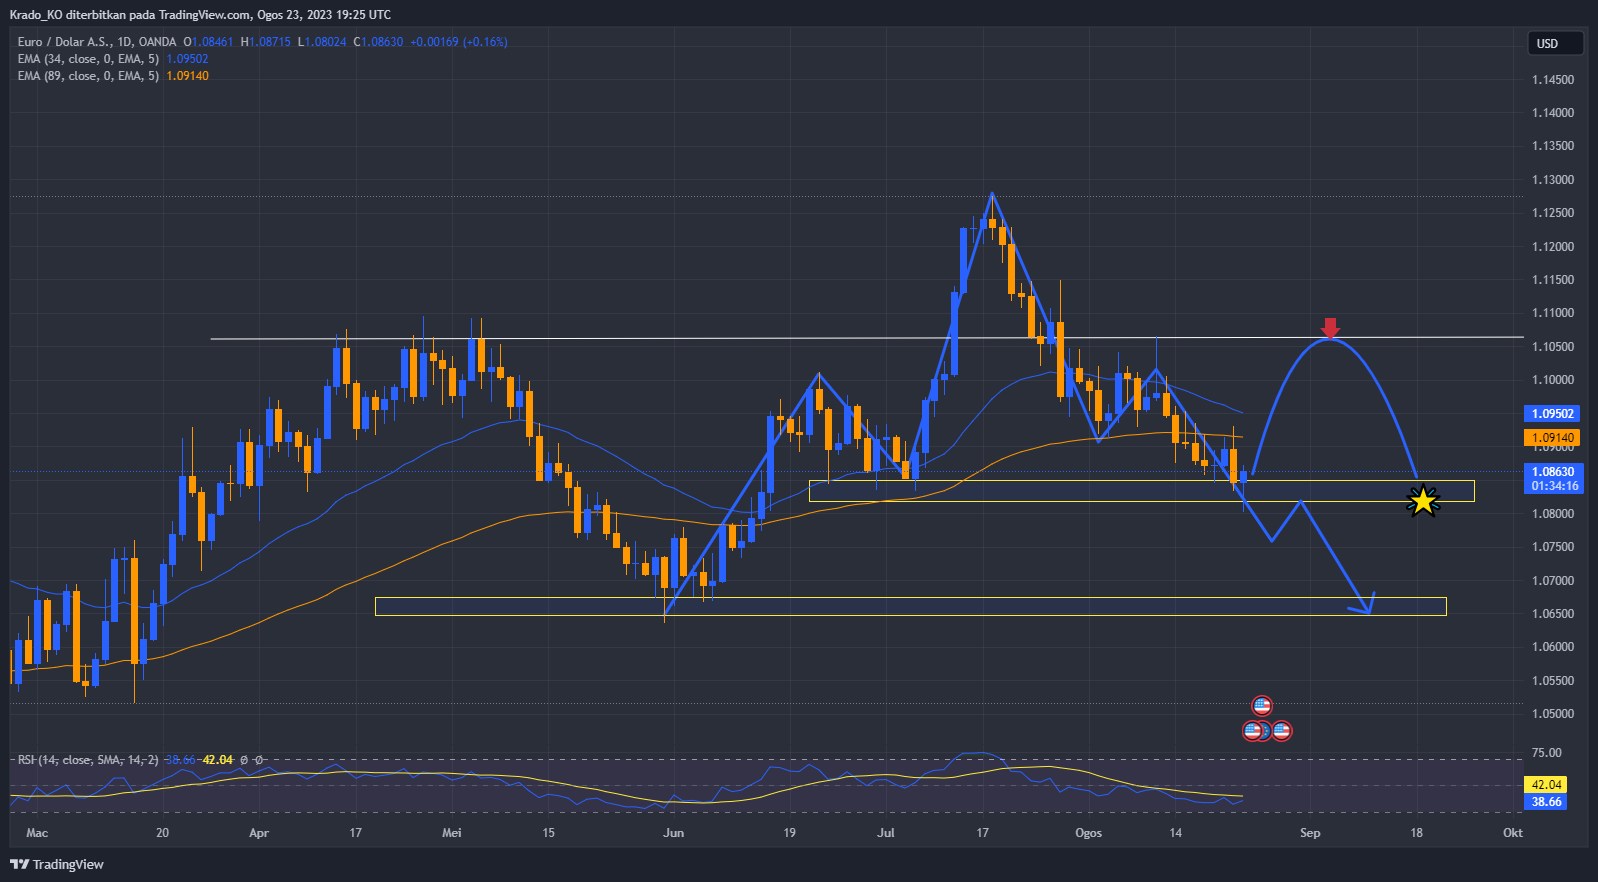This screenshot has height=882, width=1598.
Task: Click the Krado_KO publication header text
Action: coord(200,15)
